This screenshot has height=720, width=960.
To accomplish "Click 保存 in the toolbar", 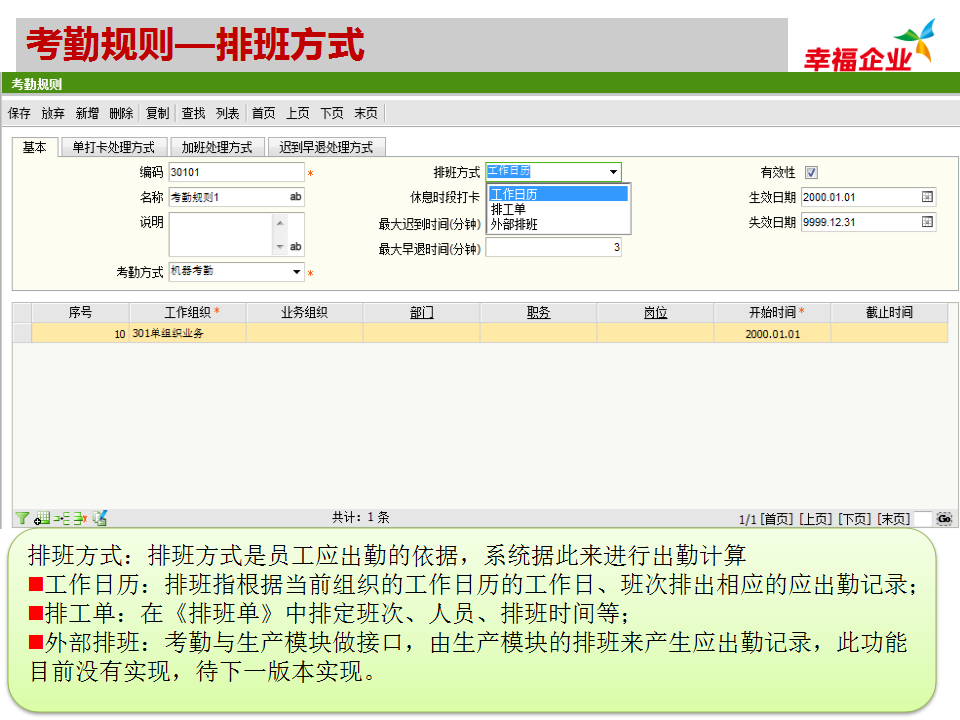I will (19, 113).
